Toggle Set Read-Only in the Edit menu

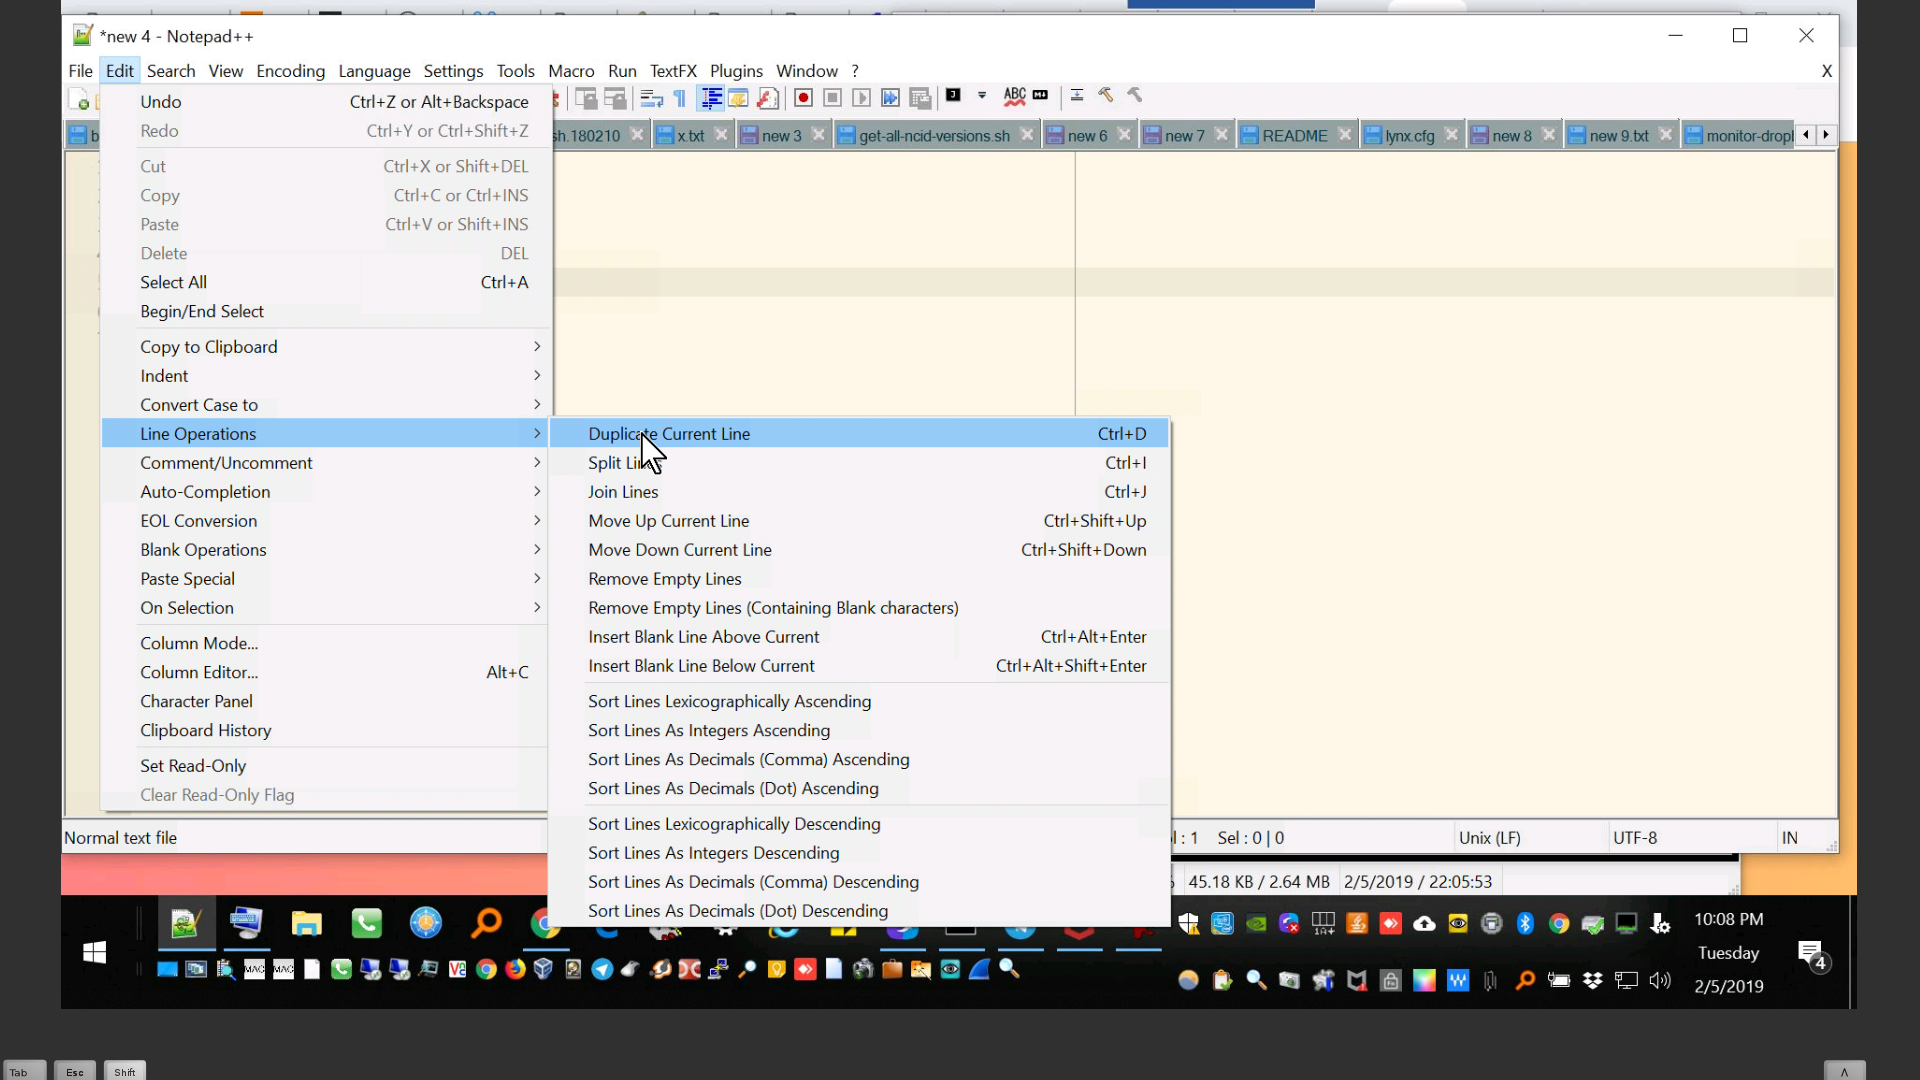click(x=193, y=765)
